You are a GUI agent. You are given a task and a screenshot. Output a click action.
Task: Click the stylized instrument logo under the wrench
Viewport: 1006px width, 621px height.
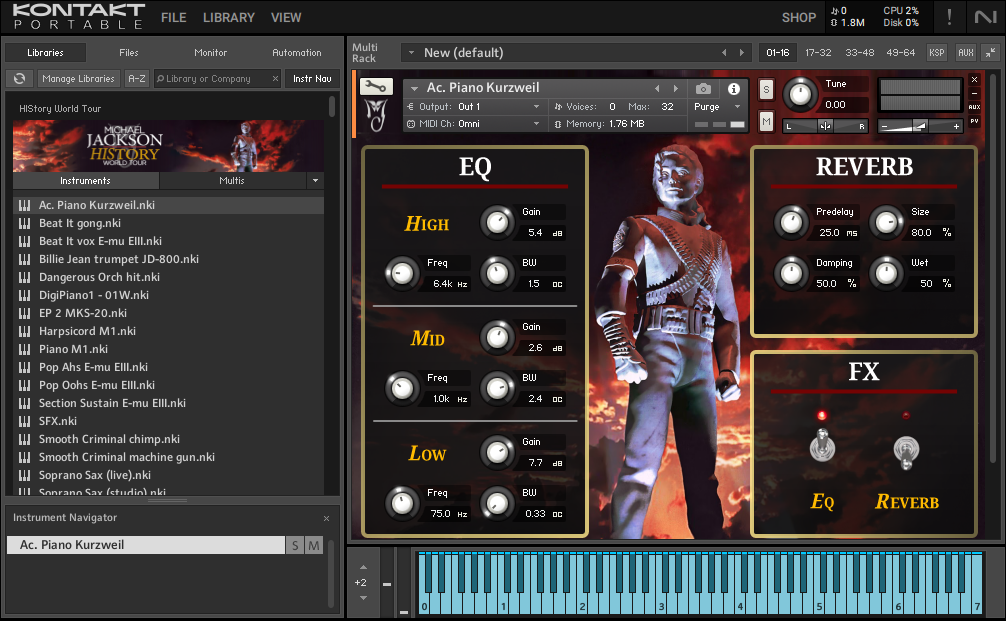tap(376, 115)
